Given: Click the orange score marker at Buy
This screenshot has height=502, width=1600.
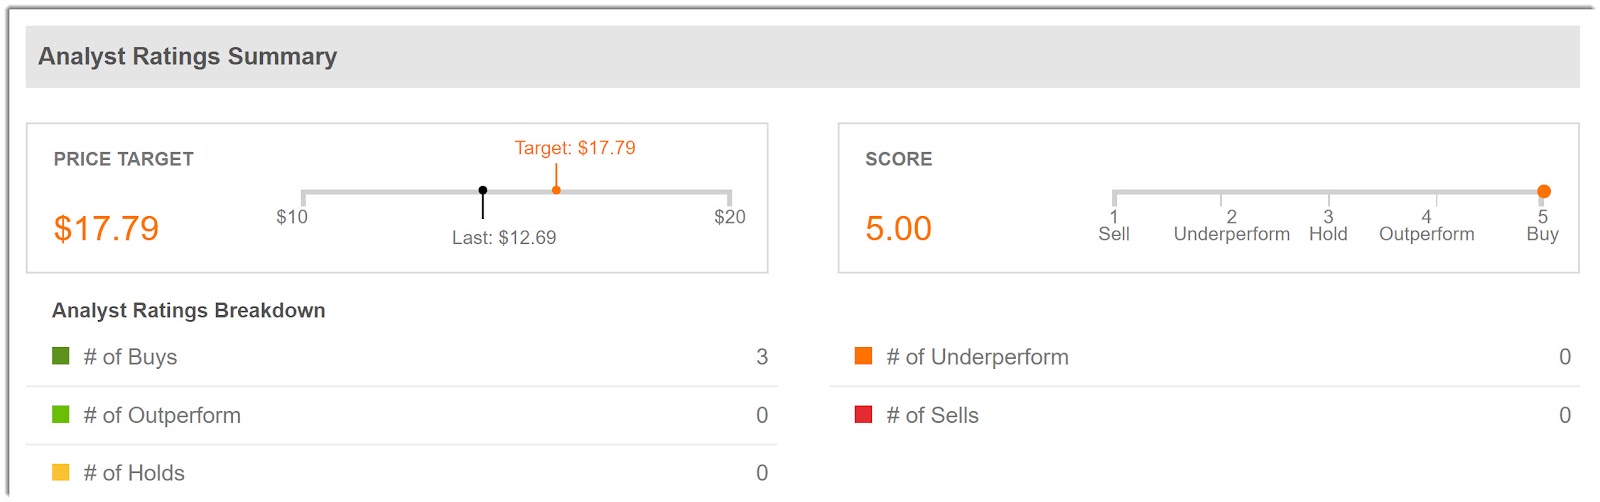Looking at the screenshot, I should click(1544, 191).
